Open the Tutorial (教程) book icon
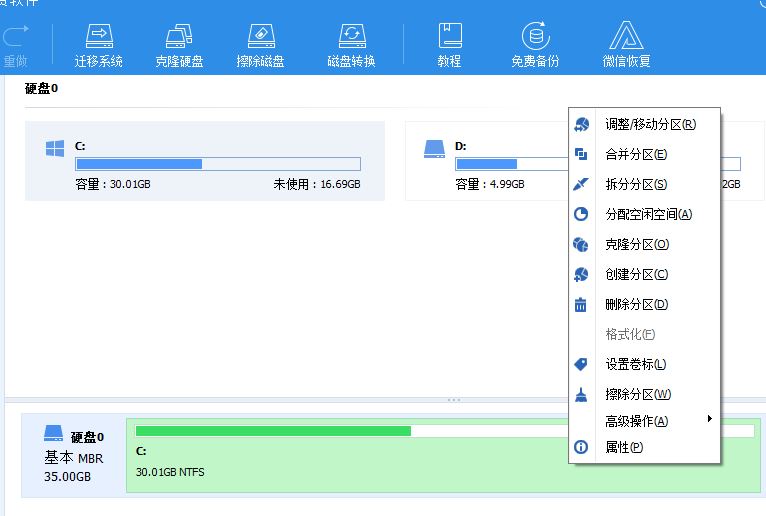Screen dimensions: 766x516 coord(450,35)
